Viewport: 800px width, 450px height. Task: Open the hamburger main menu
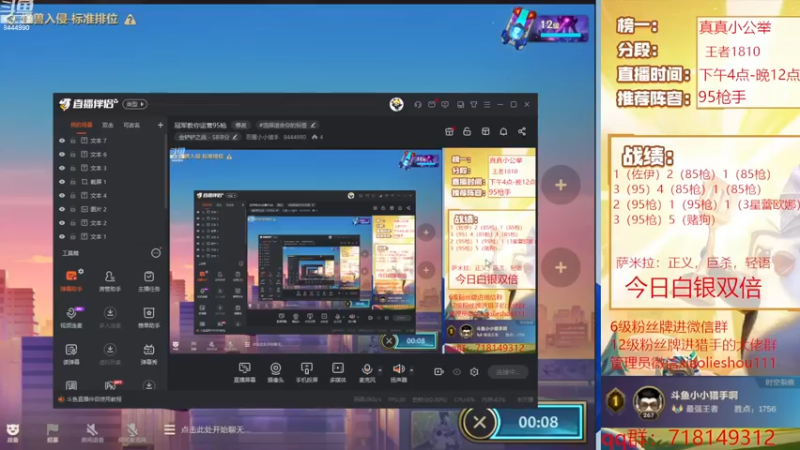pos(487,104)
